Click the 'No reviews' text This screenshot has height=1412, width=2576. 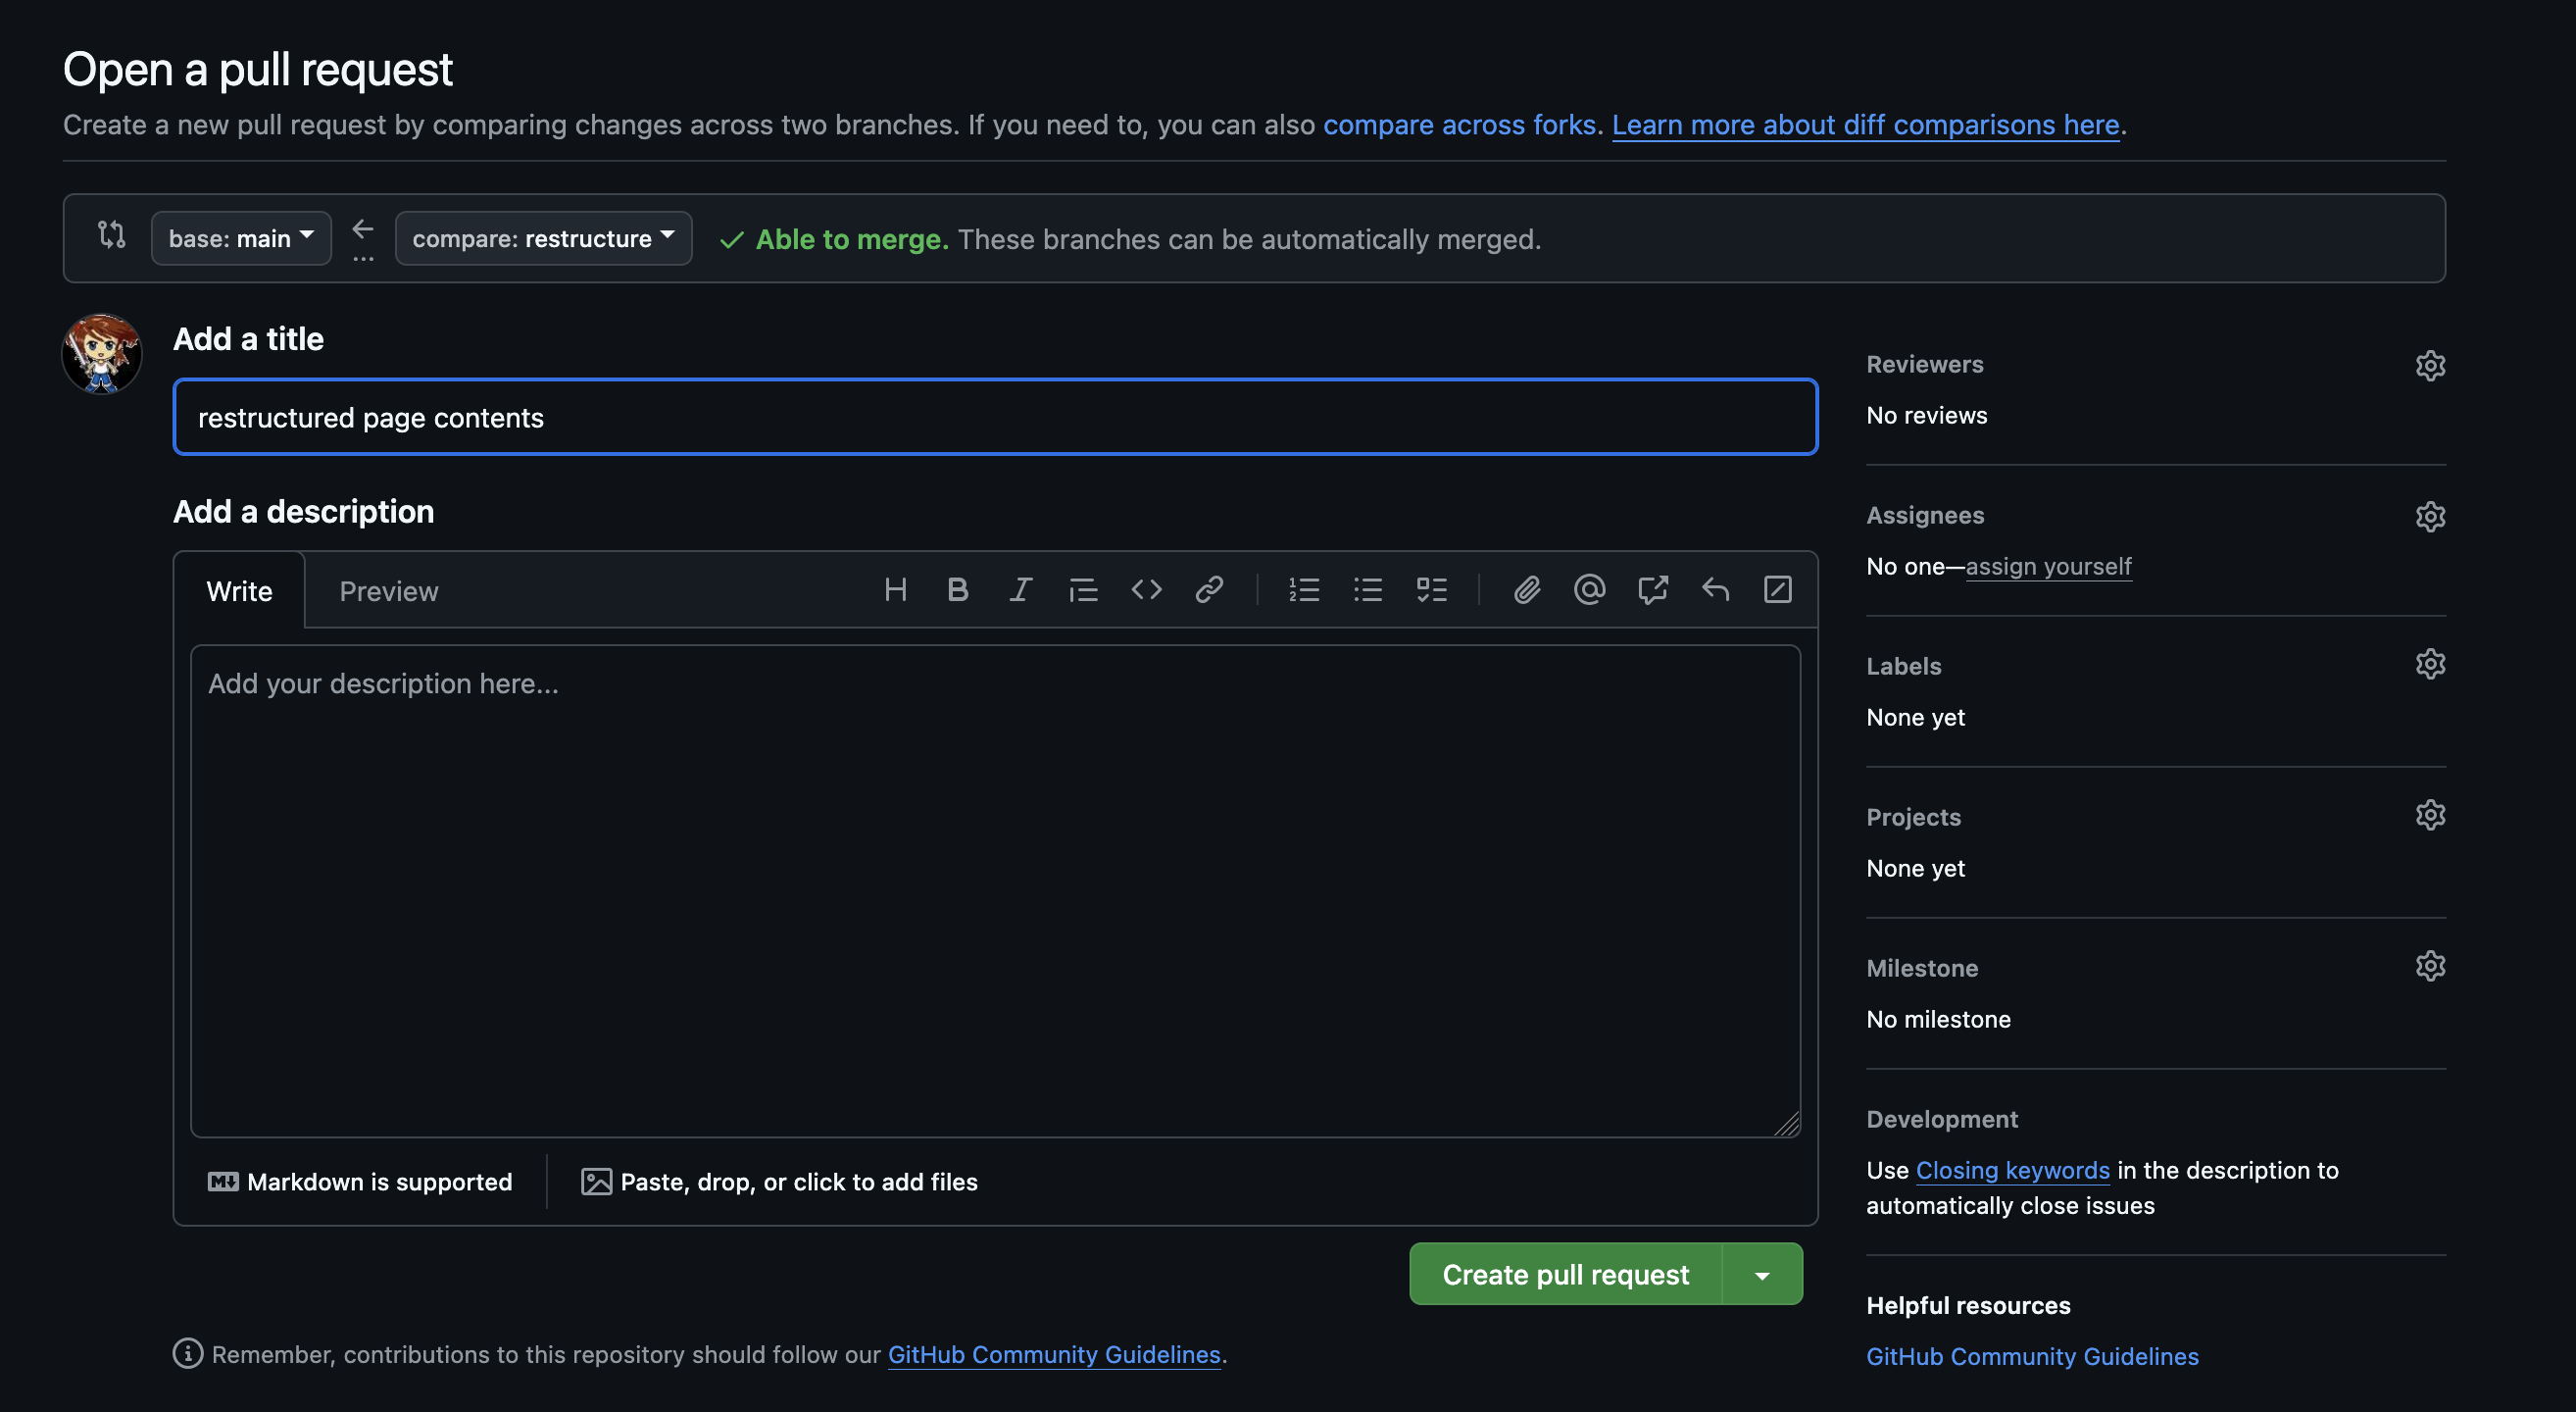[1926, 415]
